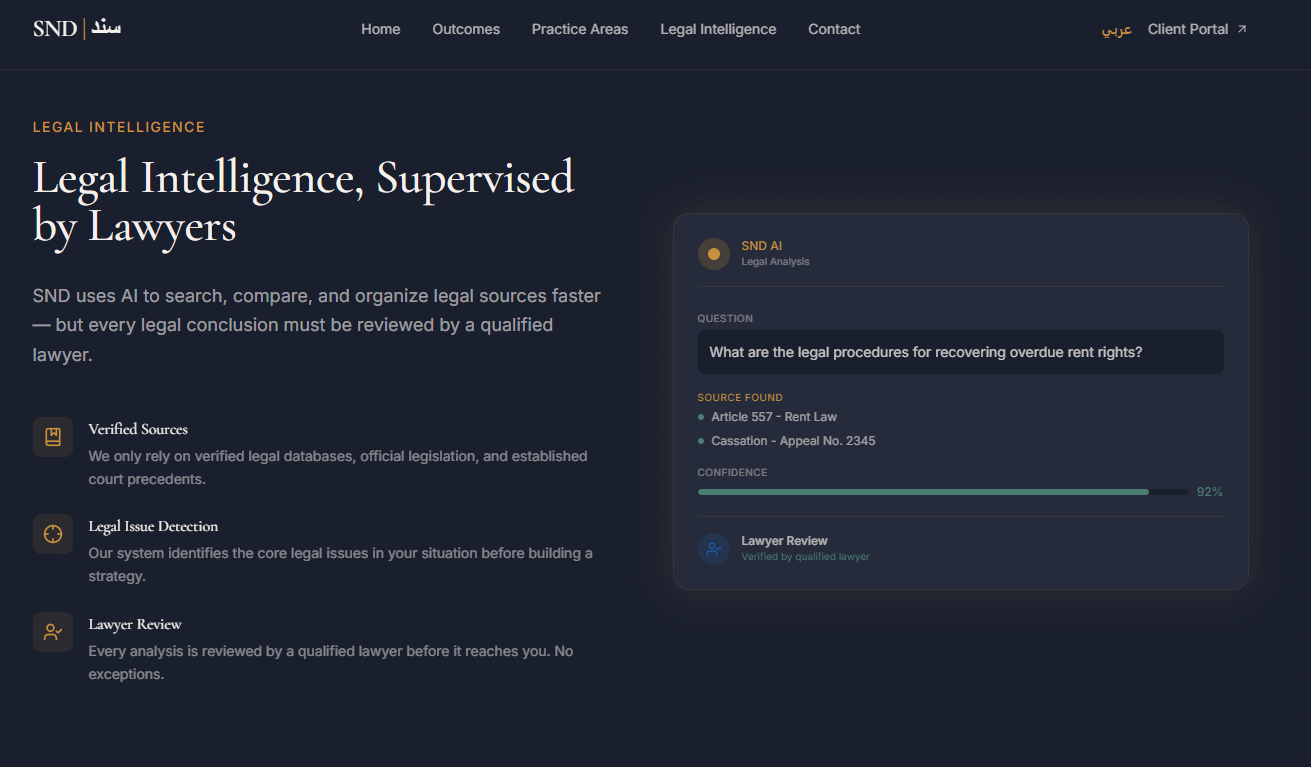Click the 'Legal Issue Detection' heading

153,526
